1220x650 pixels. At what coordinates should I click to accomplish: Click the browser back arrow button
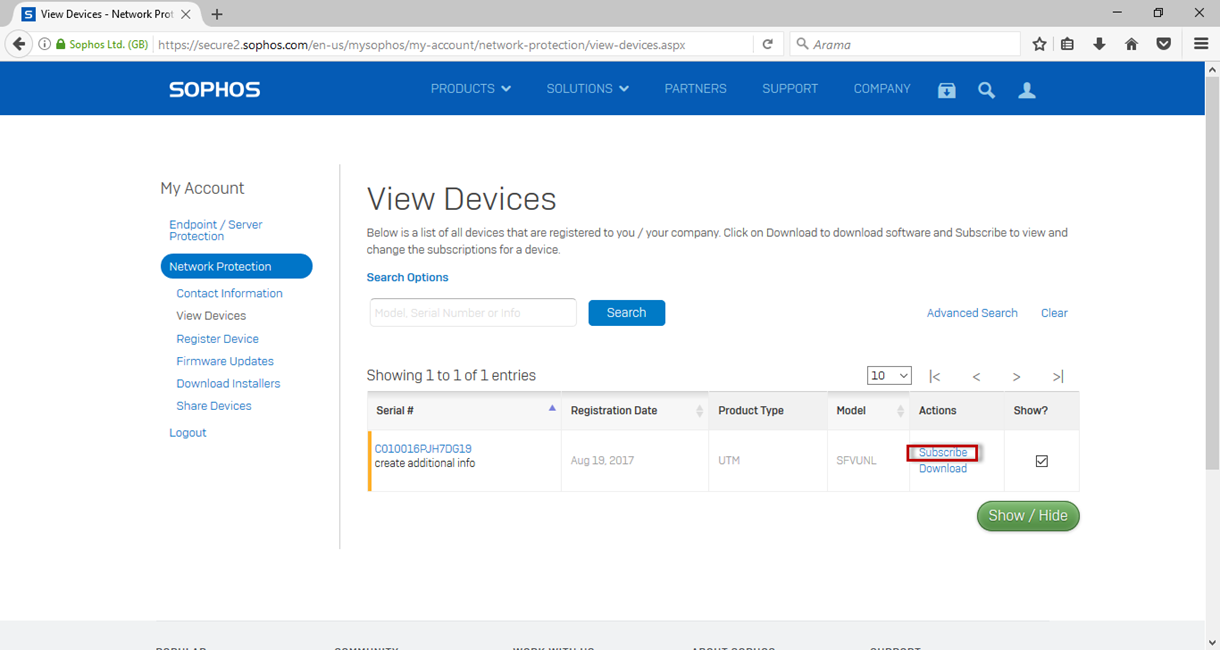tap(19, 44)
